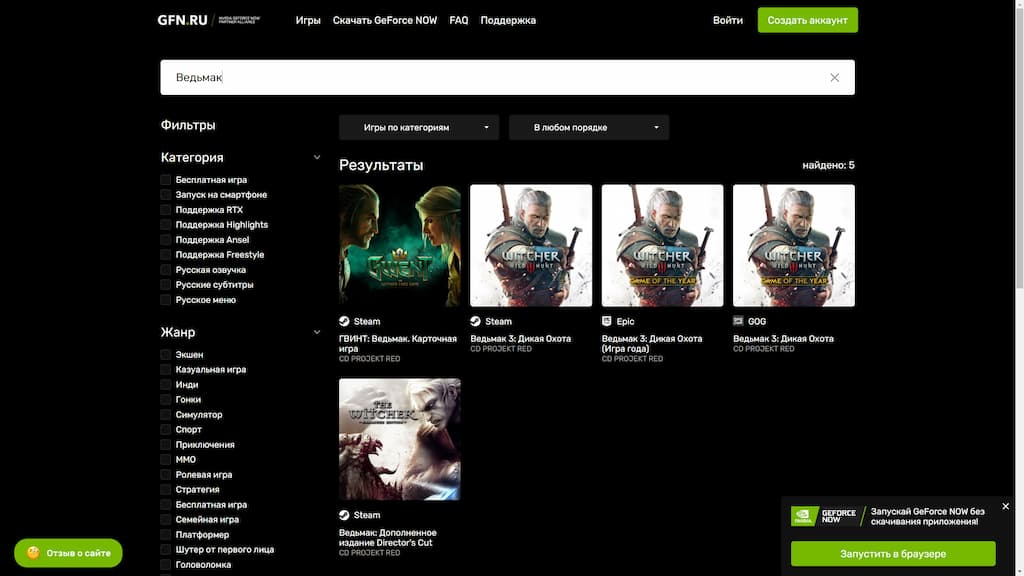Enable the Бесплатная игра category checkbox
1024x576 pixels.
pyautogui.click(x=166, y=180)
